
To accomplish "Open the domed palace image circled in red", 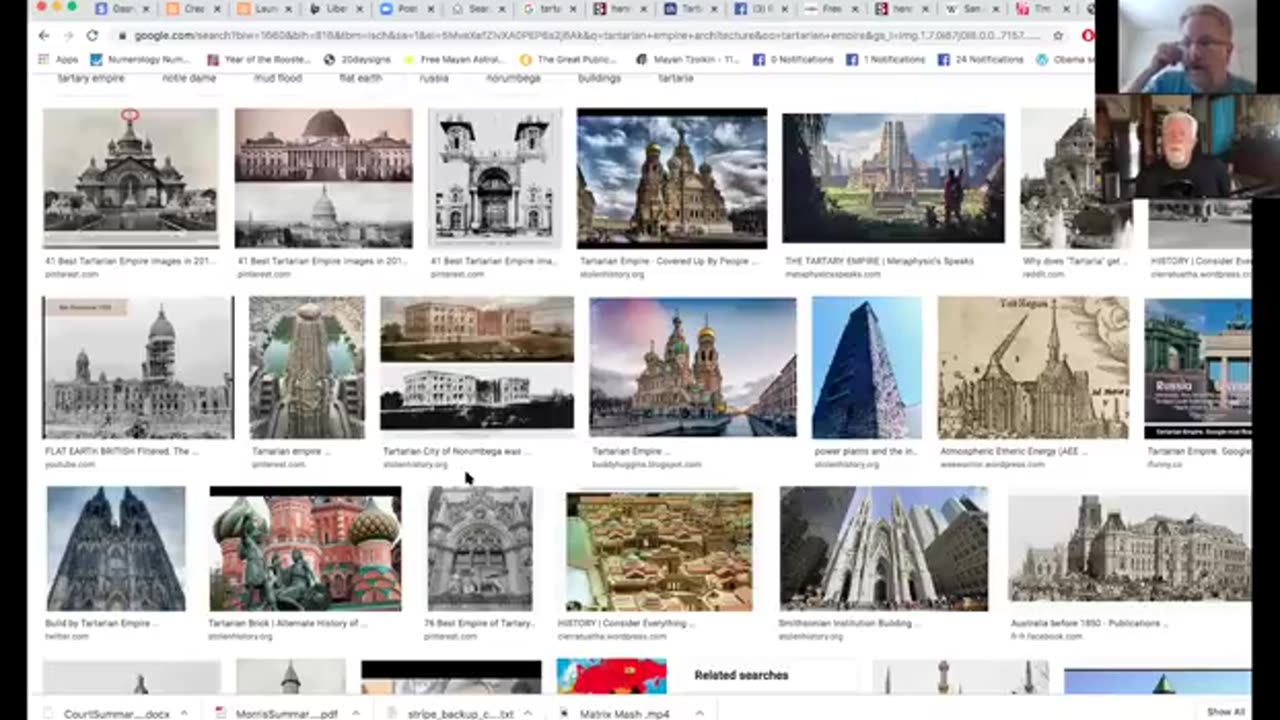I will [130, 177].
